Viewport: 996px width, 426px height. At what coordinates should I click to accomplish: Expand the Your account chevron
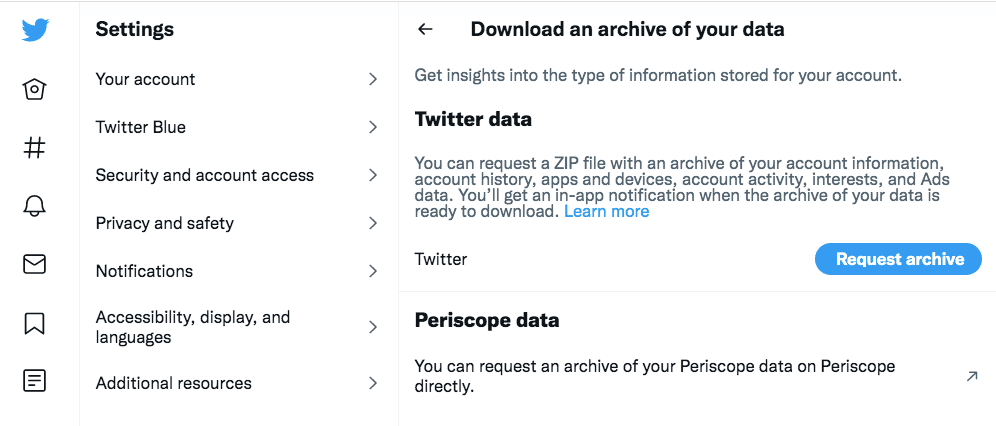point(373,79)
